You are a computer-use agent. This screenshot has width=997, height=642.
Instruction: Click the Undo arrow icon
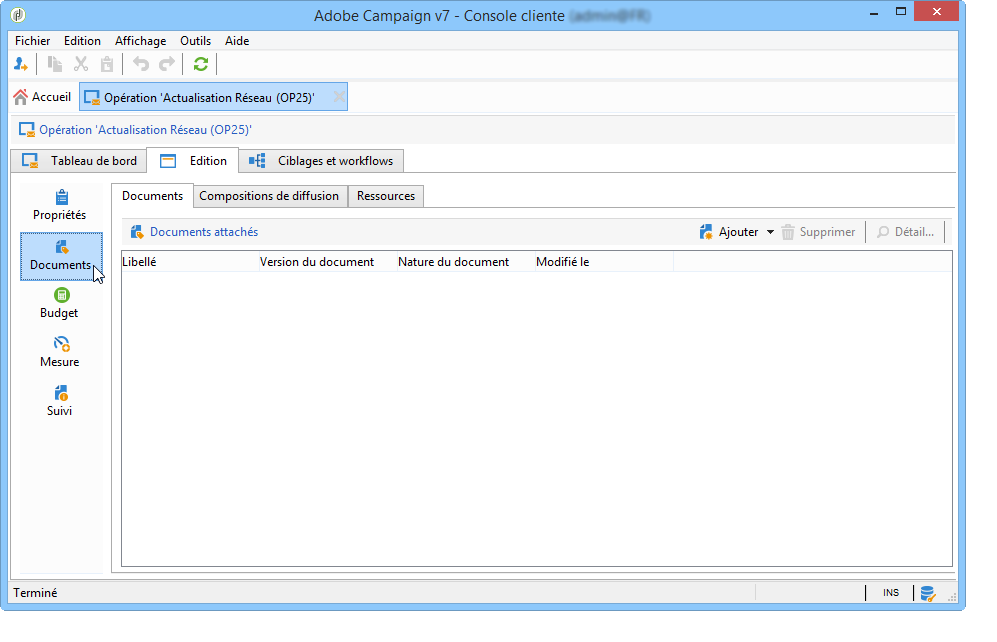click(x=141, y=64)
